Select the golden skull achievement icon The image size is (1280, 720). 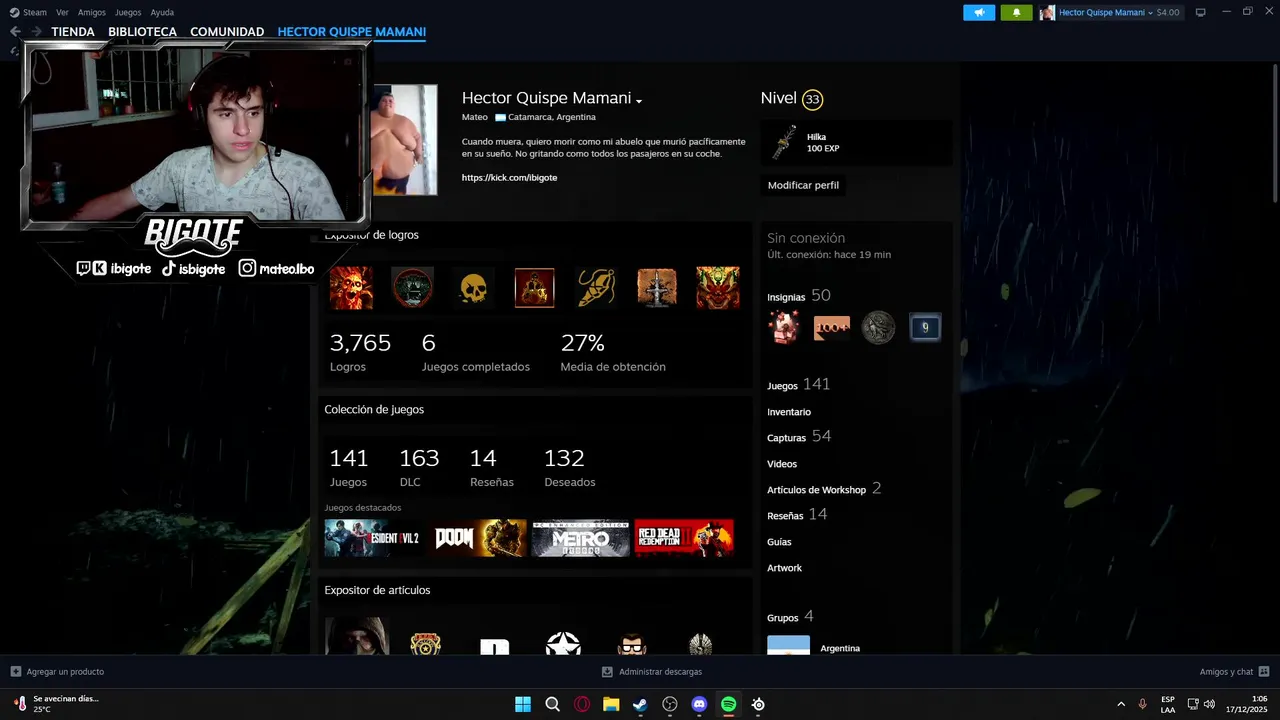click(x=473, y=288)
